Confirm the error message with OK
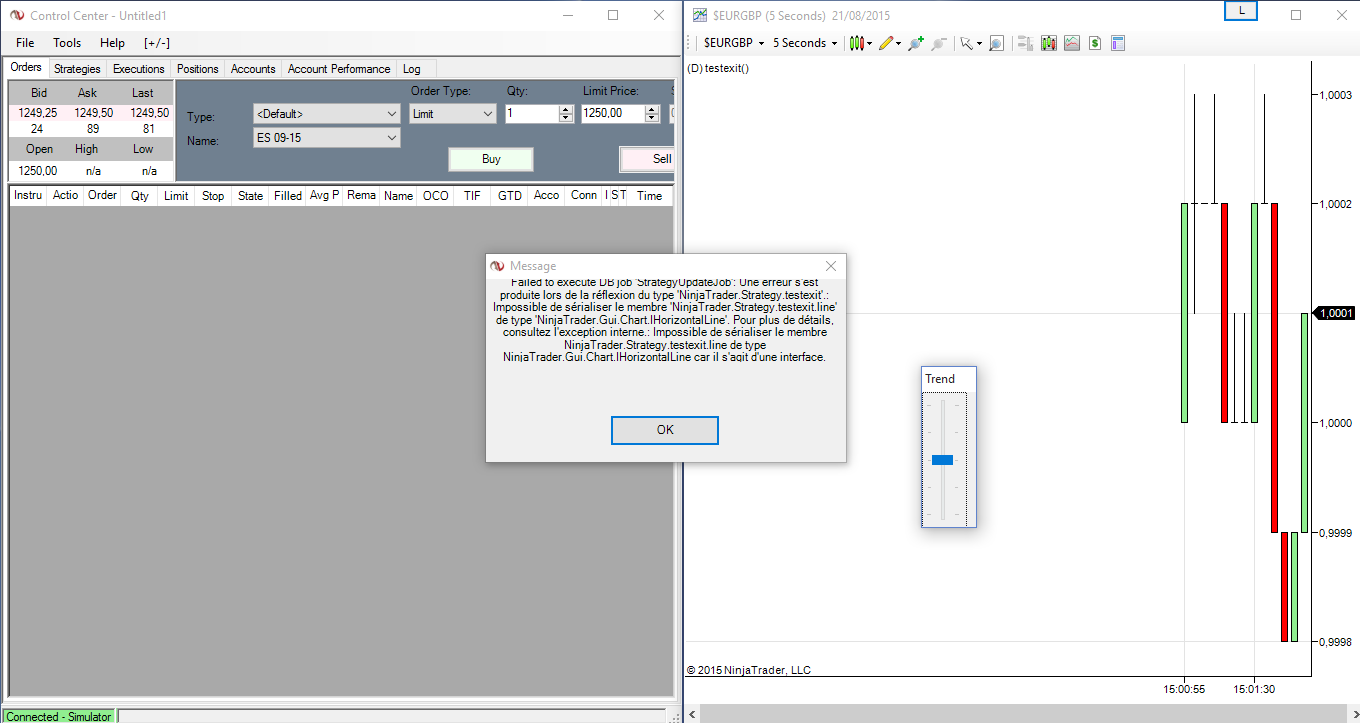 point(665,430)
